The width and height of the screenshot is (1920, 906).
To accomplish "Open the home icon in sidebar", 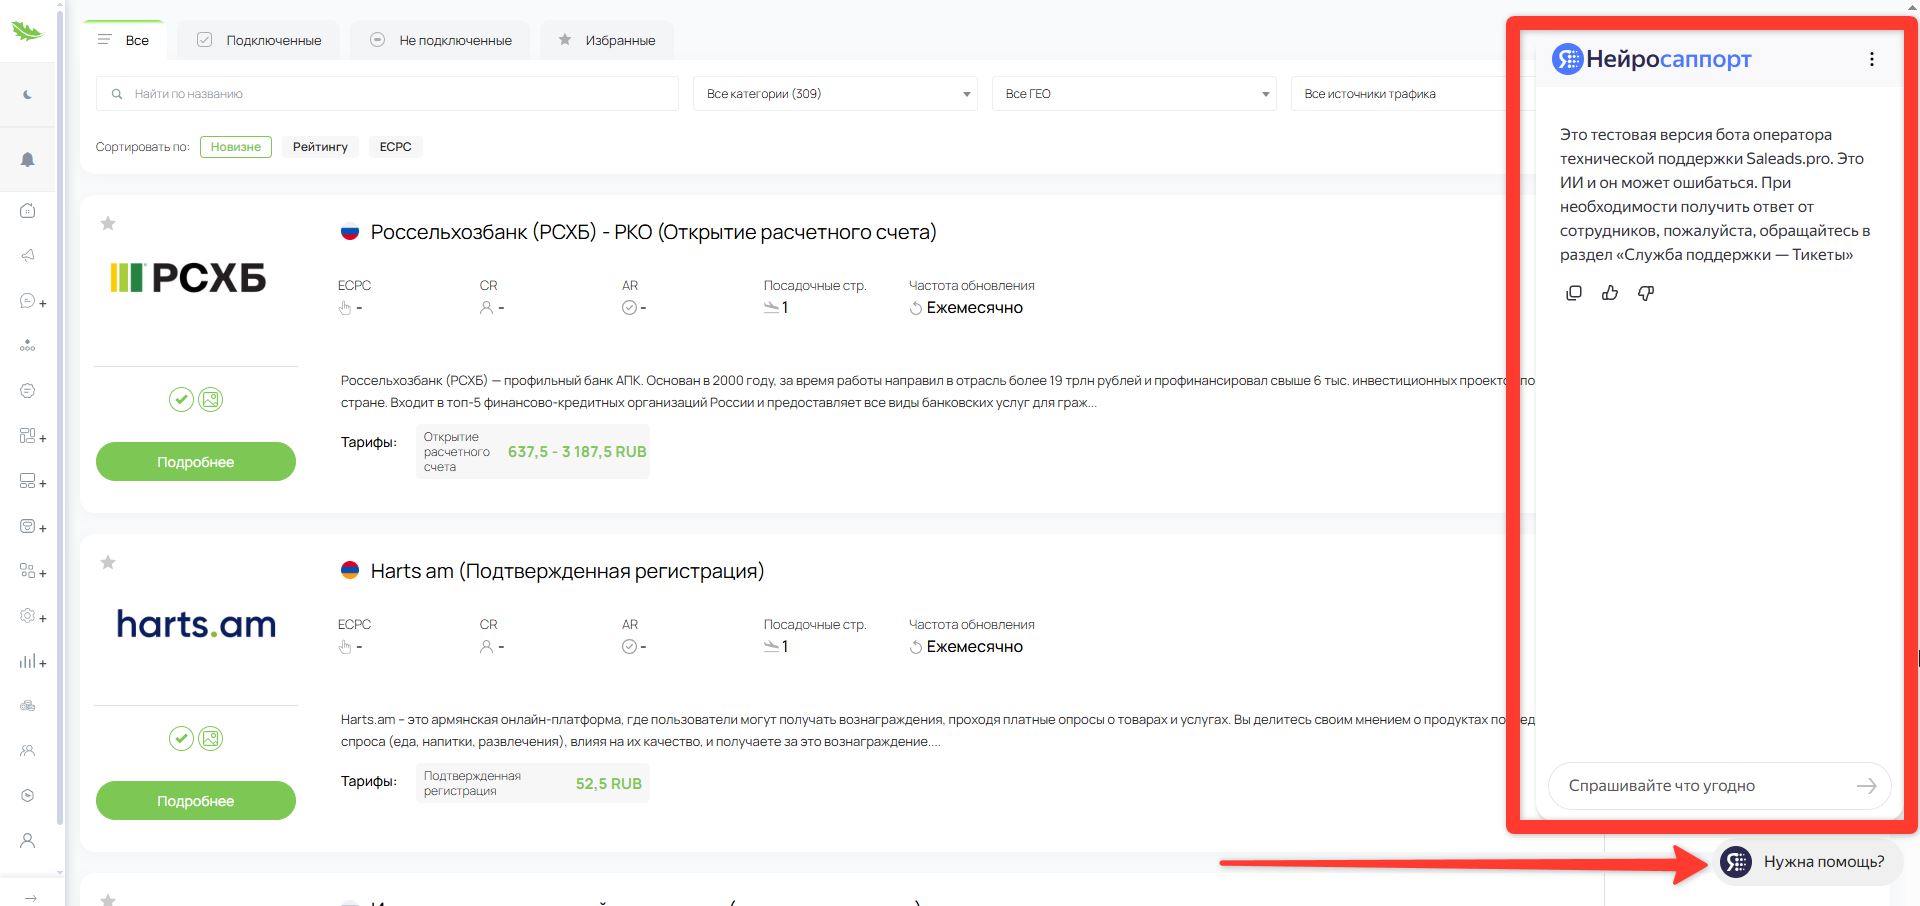I will click(28, 210).
